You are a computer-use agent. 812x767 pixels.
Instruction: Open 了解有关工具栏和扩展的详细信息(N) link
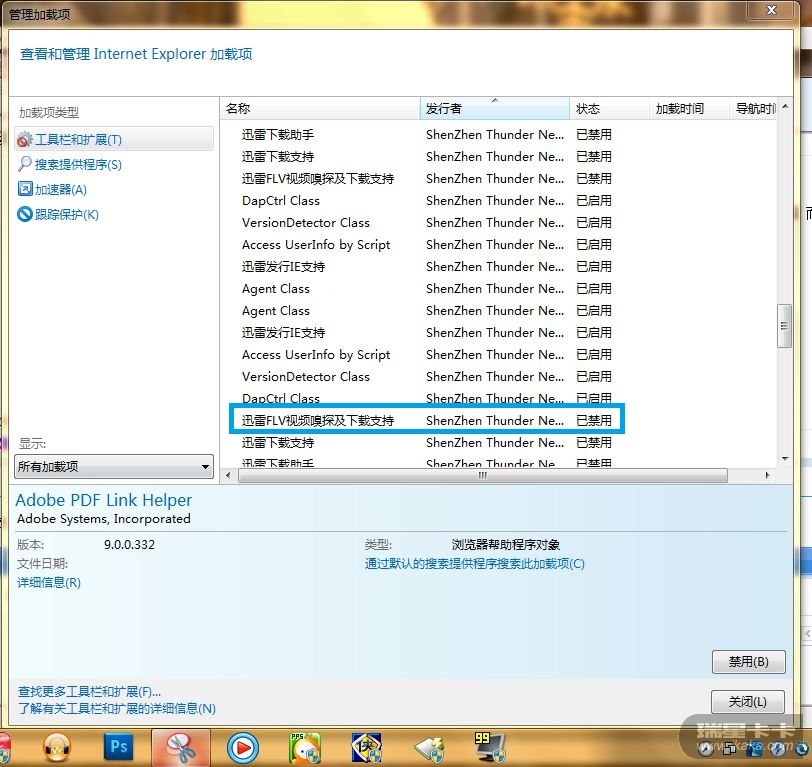117,708
